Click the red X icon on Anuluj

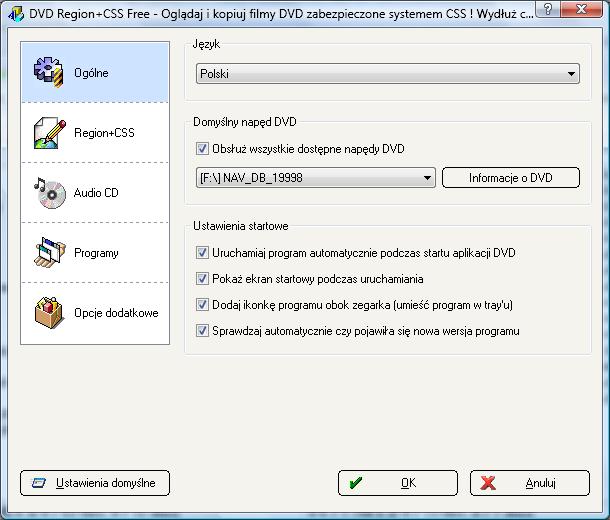click(488, 483)
